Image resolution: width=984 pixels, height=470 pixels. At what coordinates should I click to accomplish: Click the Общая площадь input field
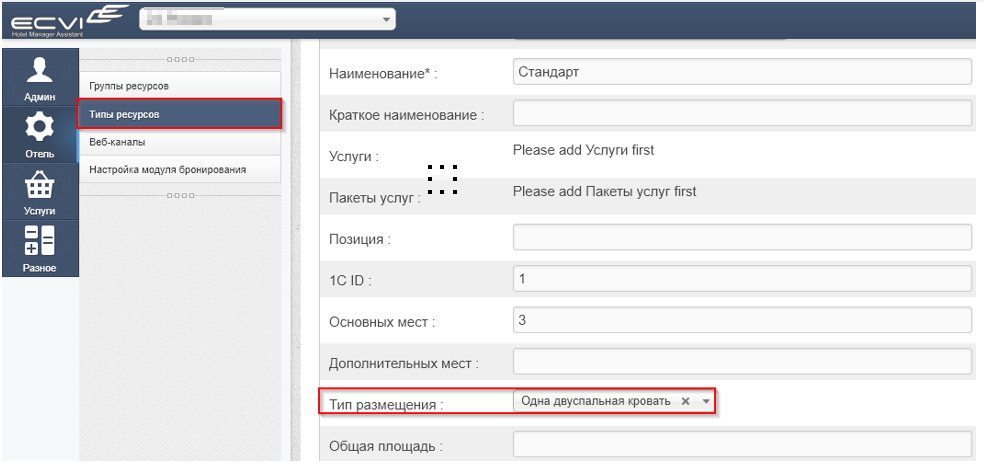click(x=742, y=445)
